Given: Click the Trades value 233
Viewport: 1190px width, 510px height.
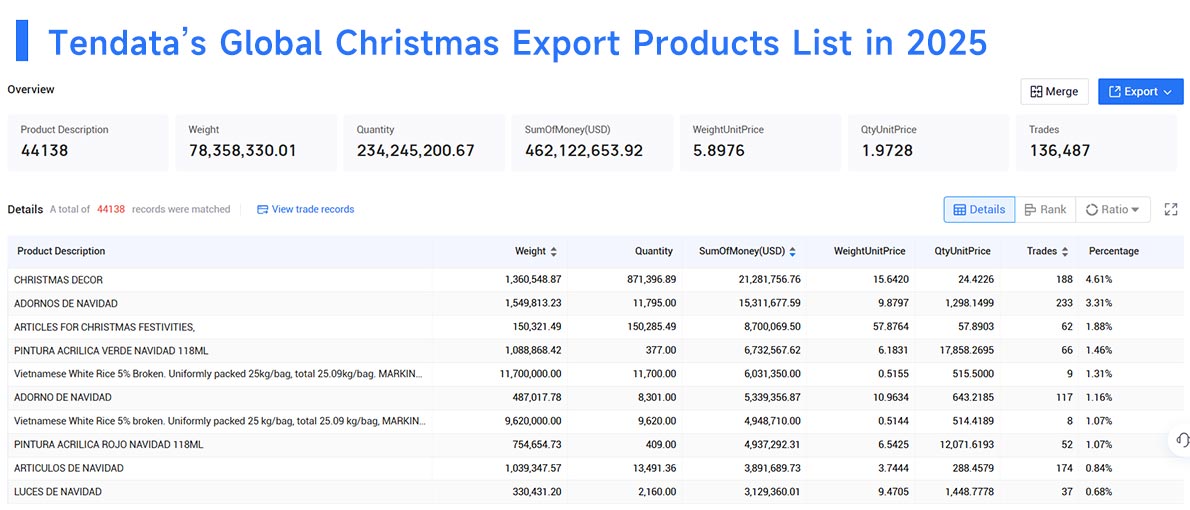Looking at the screenshot, I should pos(1063,303).
